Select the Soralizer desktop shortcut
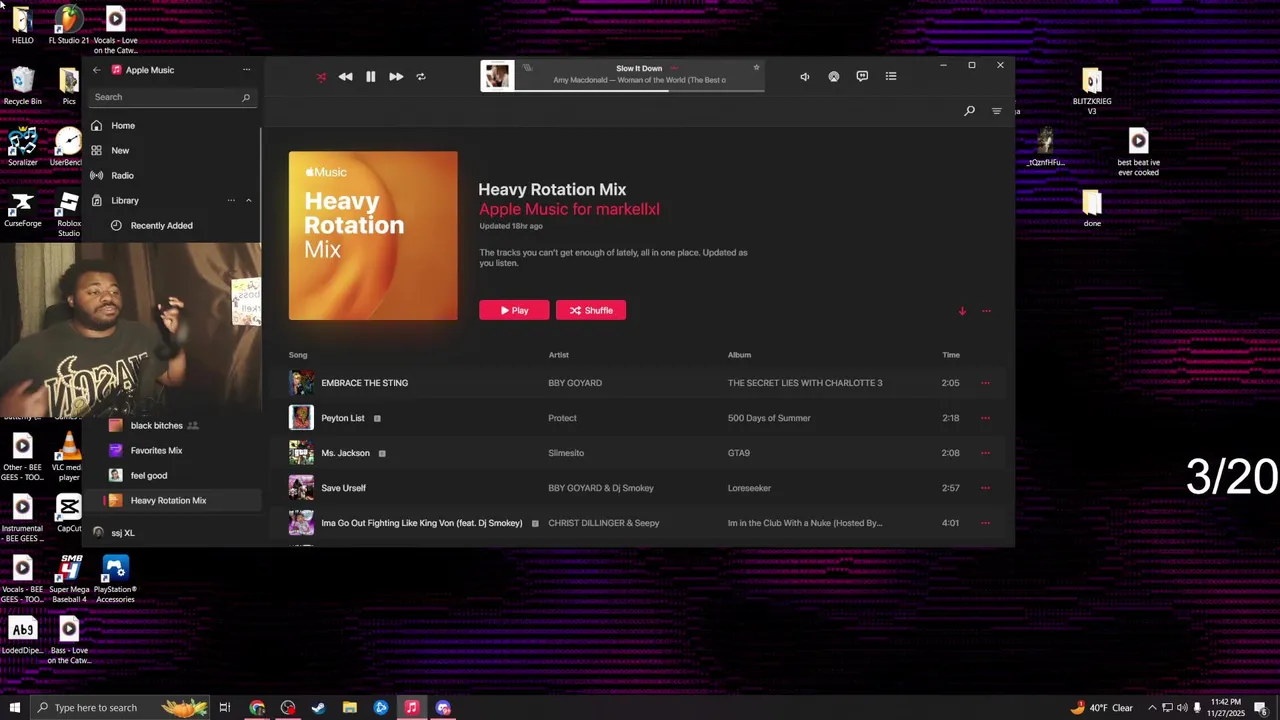Screen dimensions: 1280x720 pos(22,148)
